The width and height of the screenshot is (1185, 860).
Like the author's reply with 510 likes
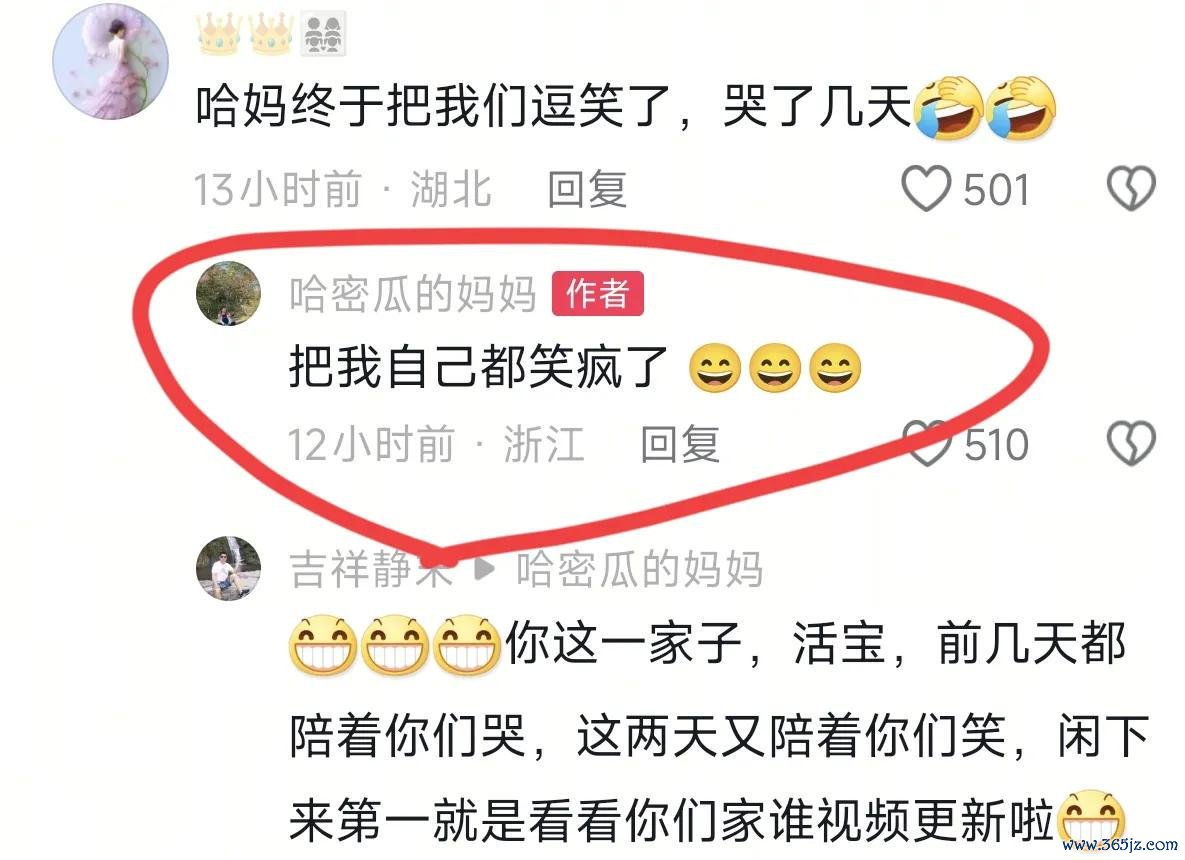927,444
